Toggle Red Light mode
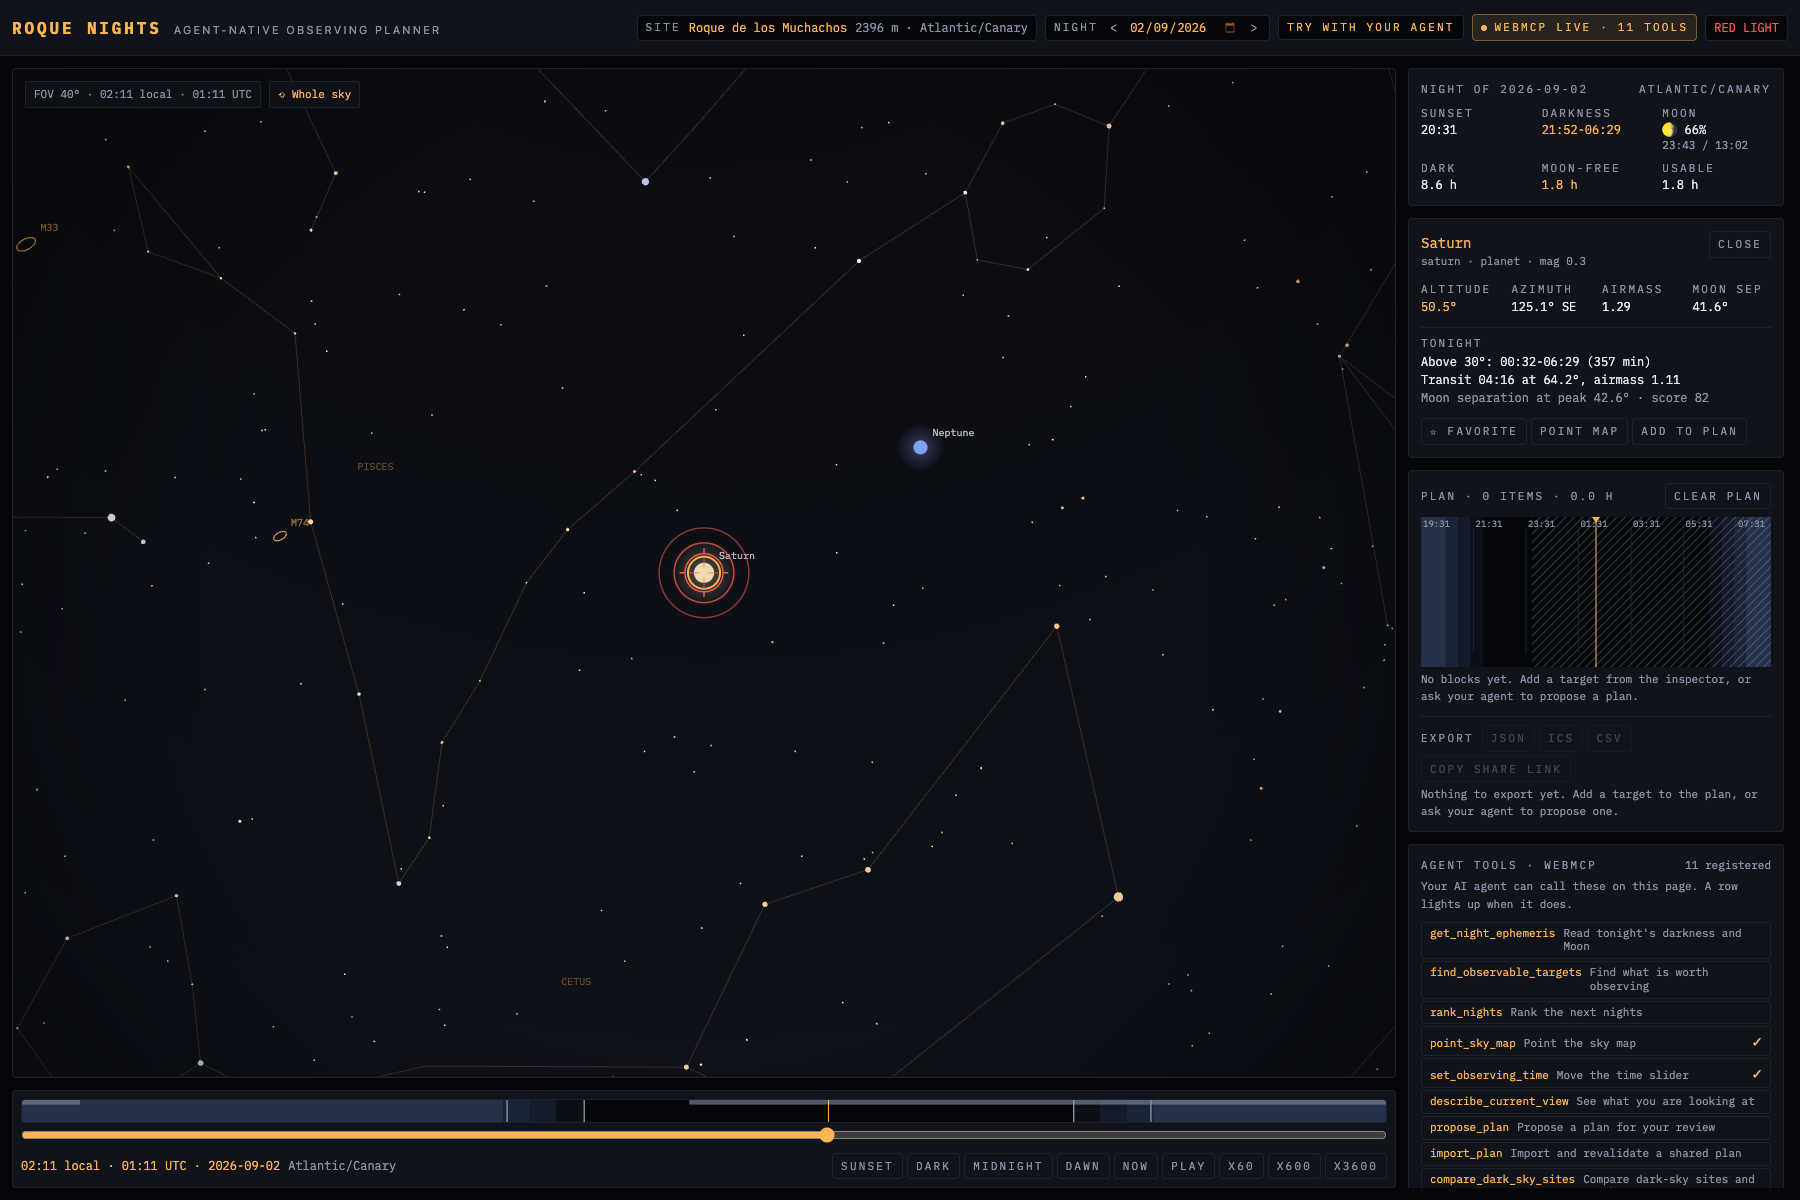Image resolution: width=1800 pixels, height=1200 pixels. click(x=1746, y=28)
